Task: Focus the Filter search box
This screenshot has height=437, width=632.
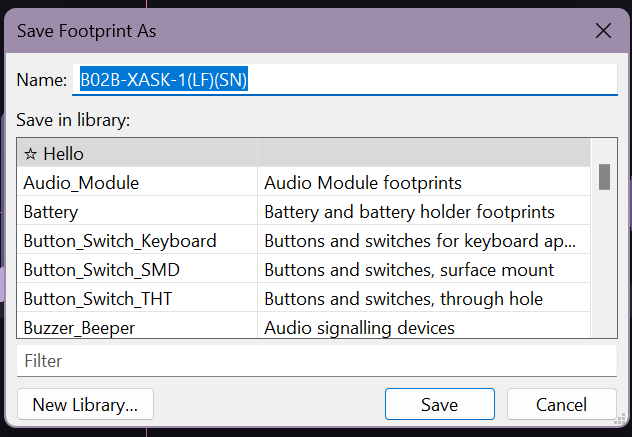Action: 317,361
